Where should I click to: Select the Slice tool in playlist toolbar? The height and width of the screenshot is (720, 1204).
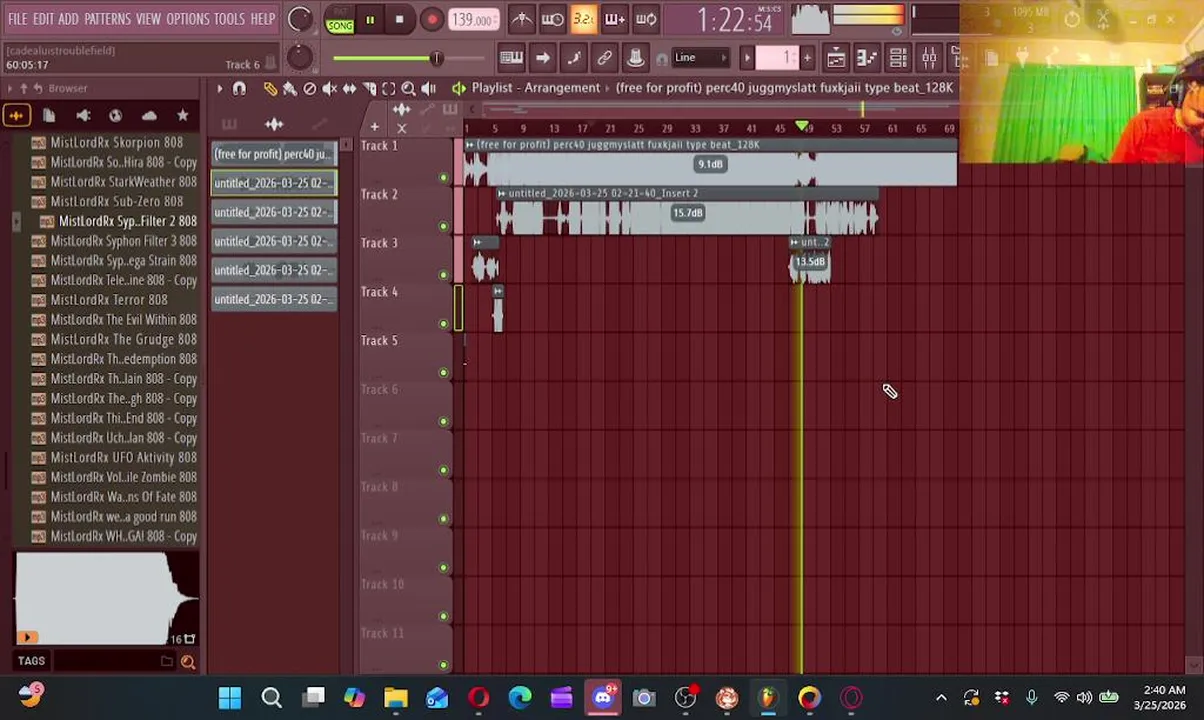(x=369, y=88)
